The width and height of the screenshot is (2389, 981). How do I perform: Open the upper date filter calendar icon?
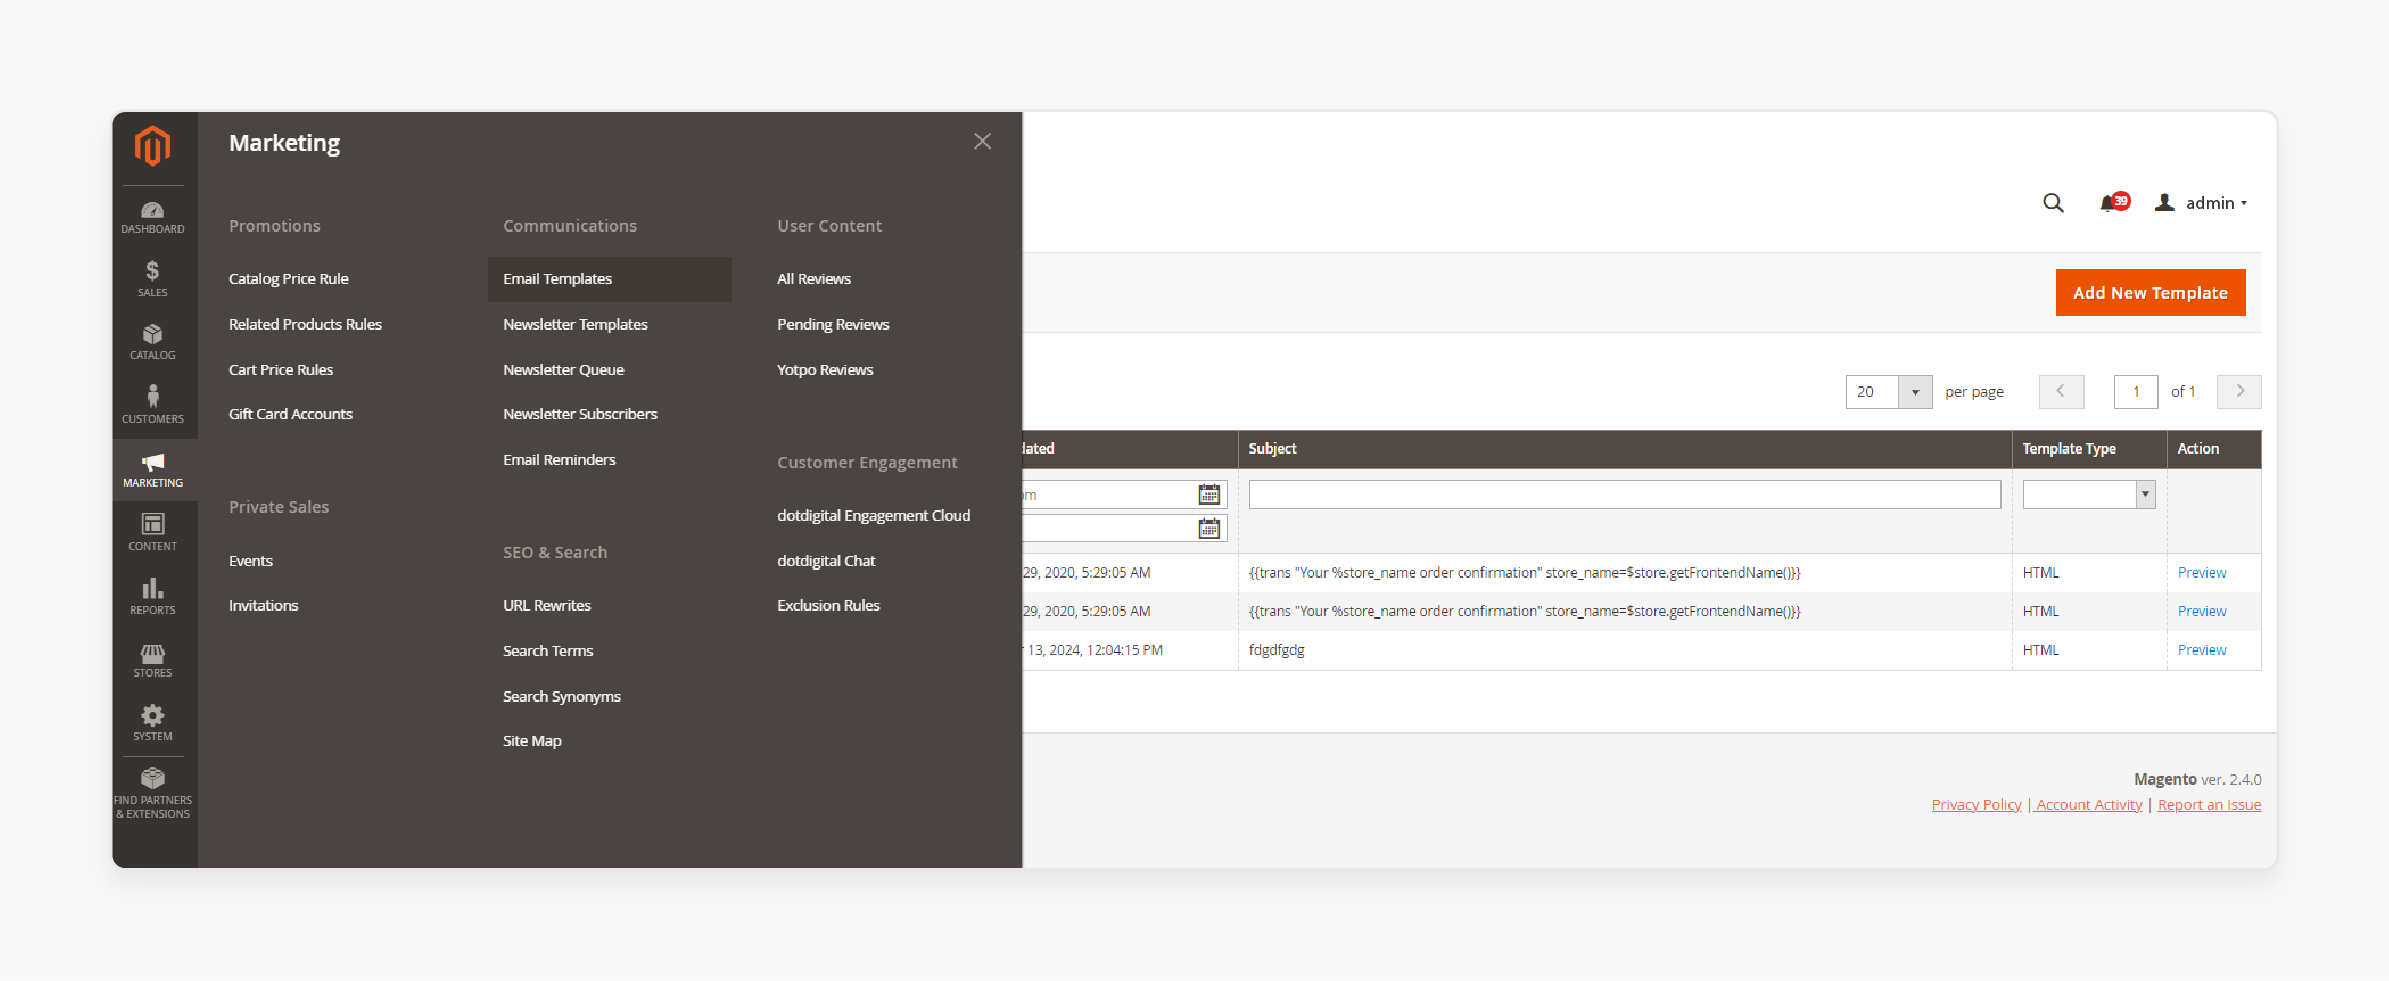(x=1209, y=494)
